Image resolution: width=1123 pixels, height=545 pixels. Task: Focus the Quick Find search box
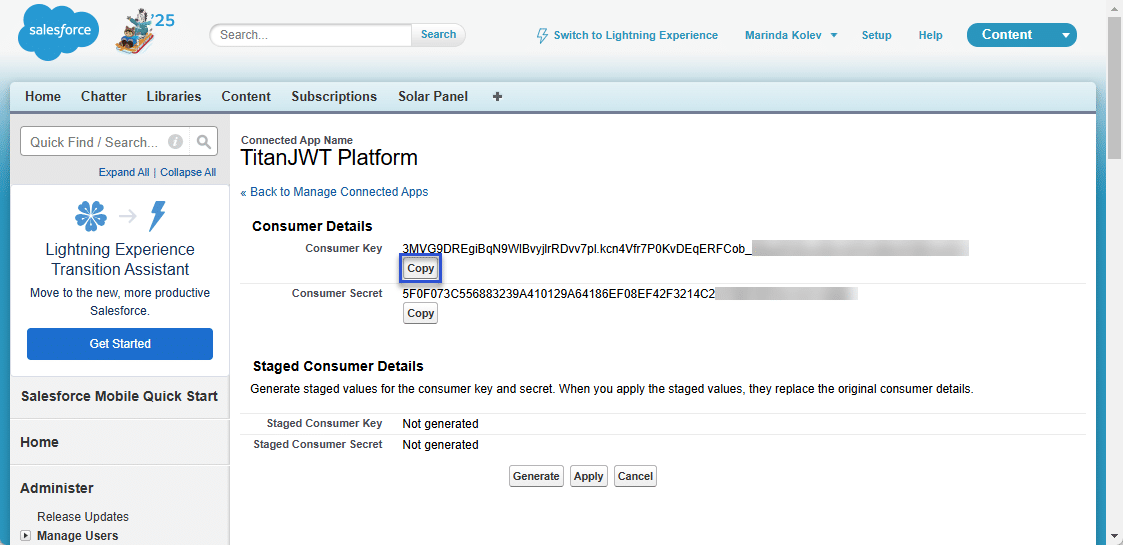point(96,142)
